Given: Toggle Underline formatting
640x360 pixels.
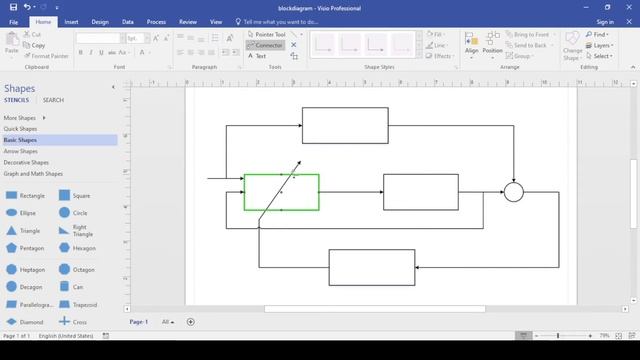Looking at the screenshot, I should coord(101,52).
